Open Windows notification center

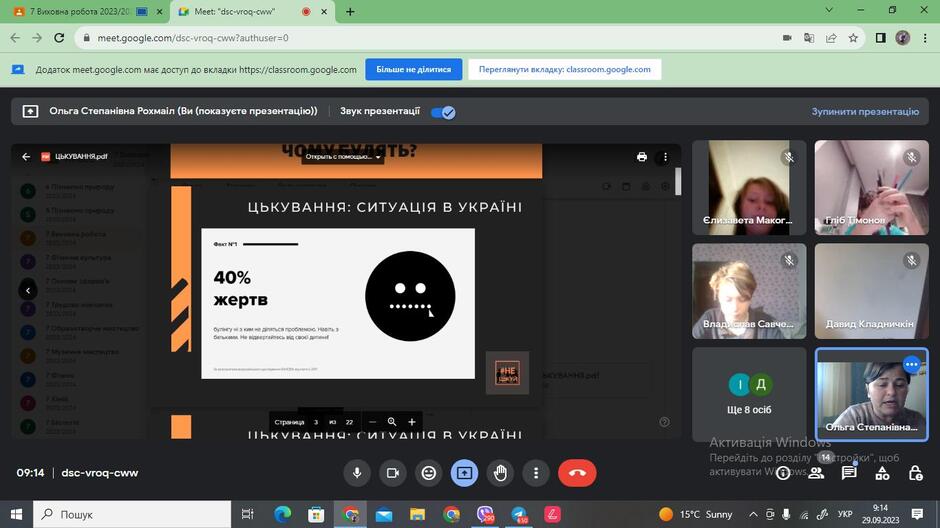point(917,514)
